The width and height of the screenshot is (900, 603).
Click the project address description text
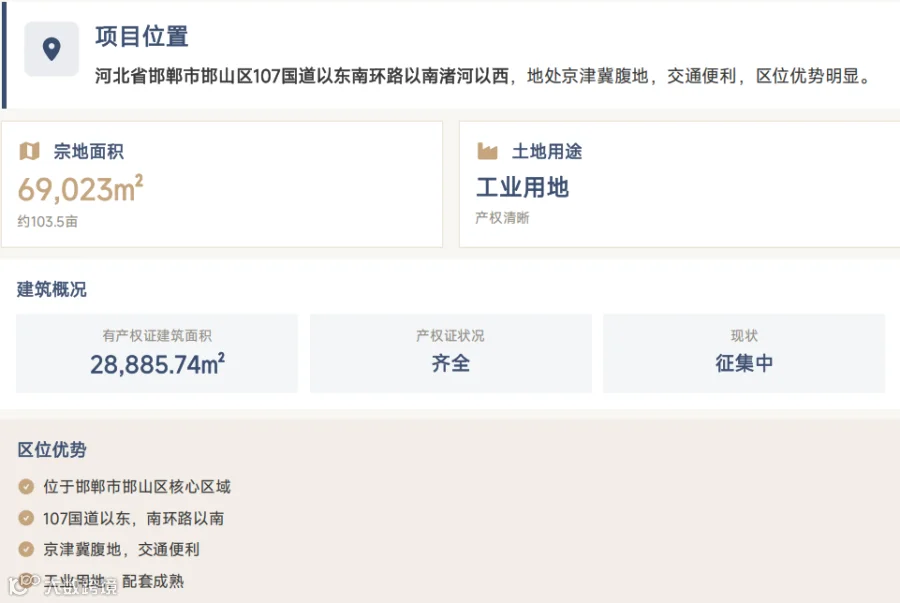tap(484, 76)
